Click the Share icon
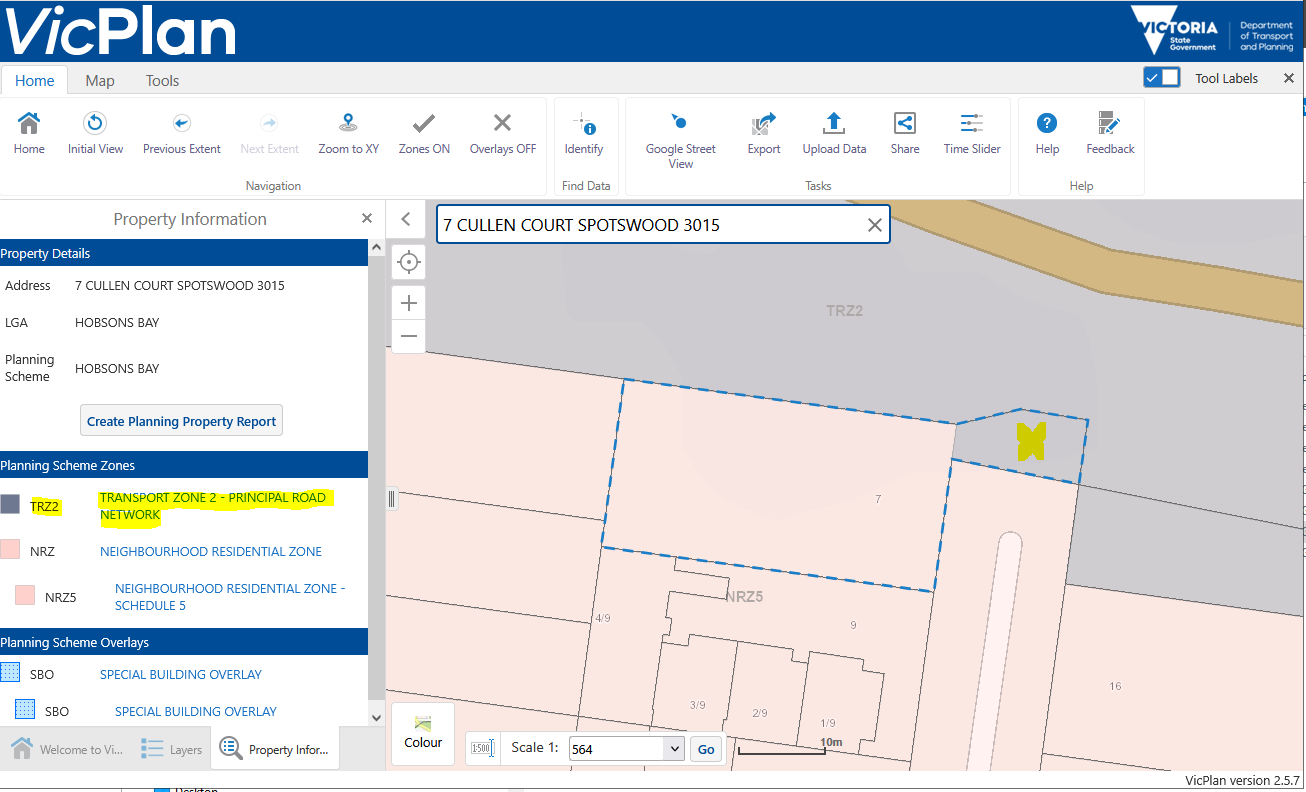The image size is (1306, 792). pyautogui.click(x=904, y=124)
